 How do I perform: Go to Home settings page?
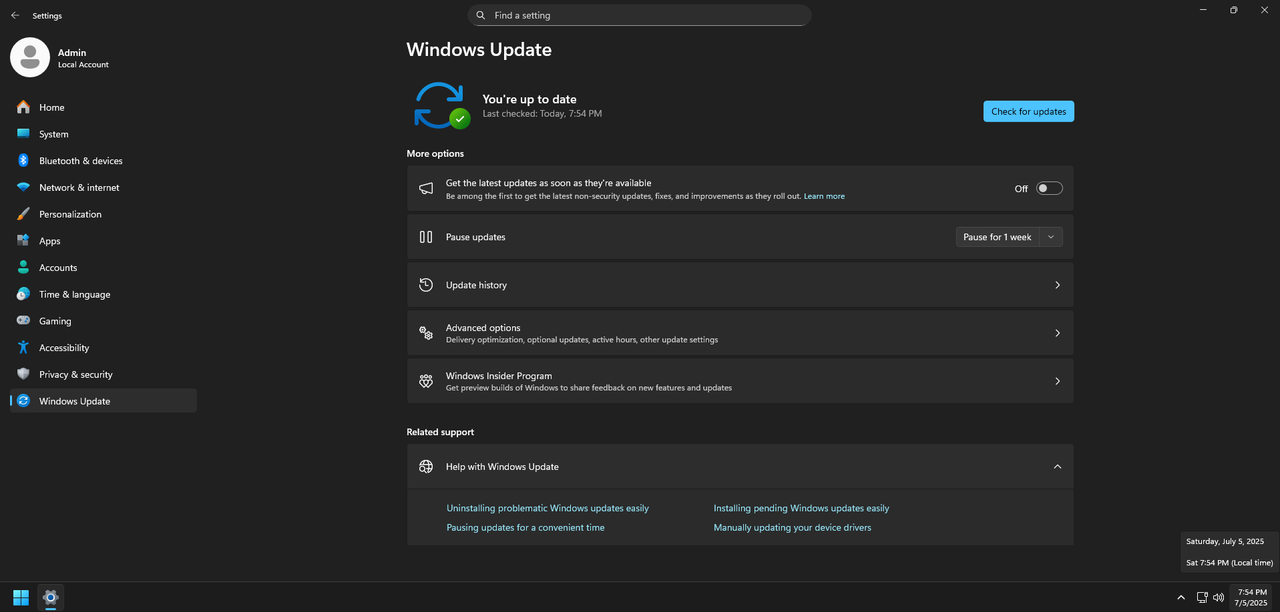(x=52, y=107)
